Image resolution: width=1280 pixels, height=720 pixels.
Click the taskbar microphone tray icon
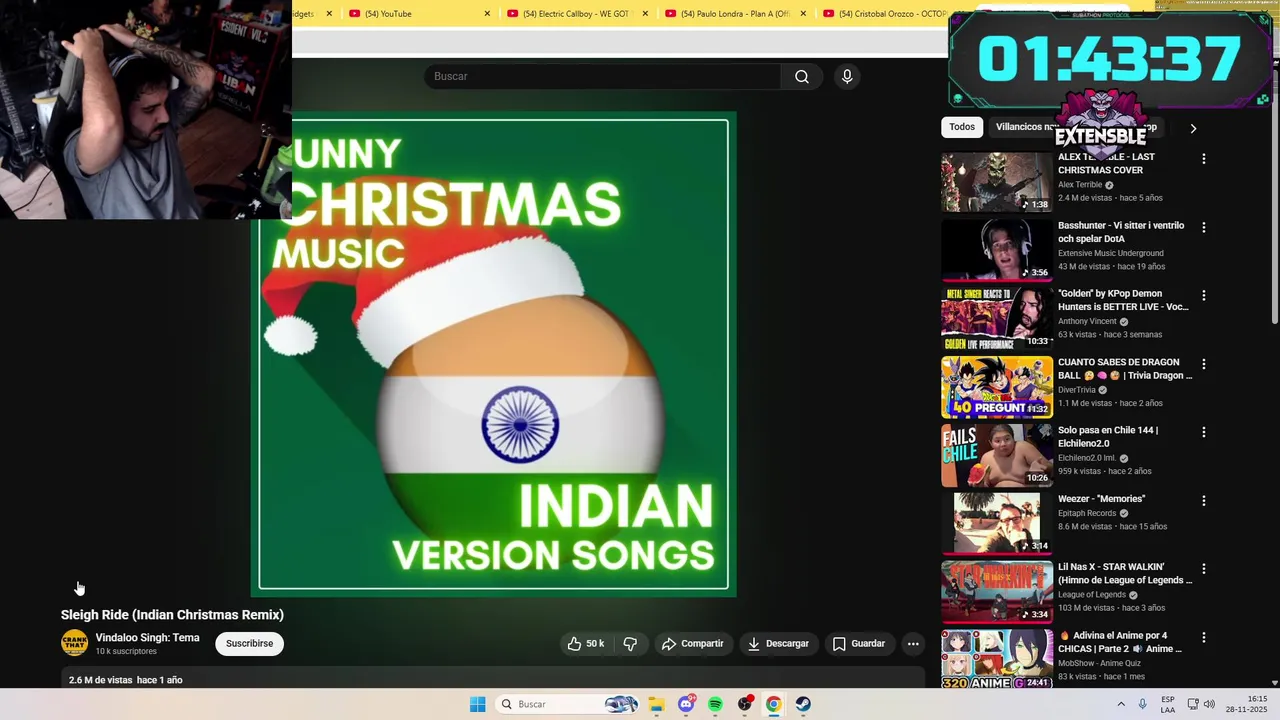tap(1142, 704)
